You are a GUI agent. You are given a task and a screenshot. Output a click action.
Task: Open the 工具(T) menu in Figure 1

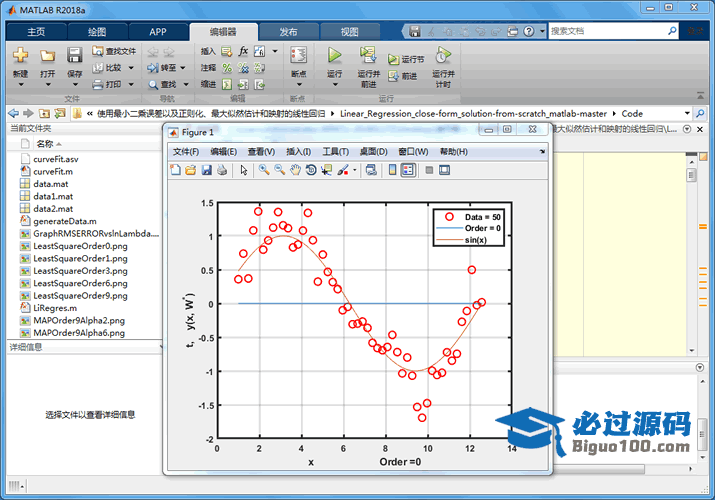(336, 151)
